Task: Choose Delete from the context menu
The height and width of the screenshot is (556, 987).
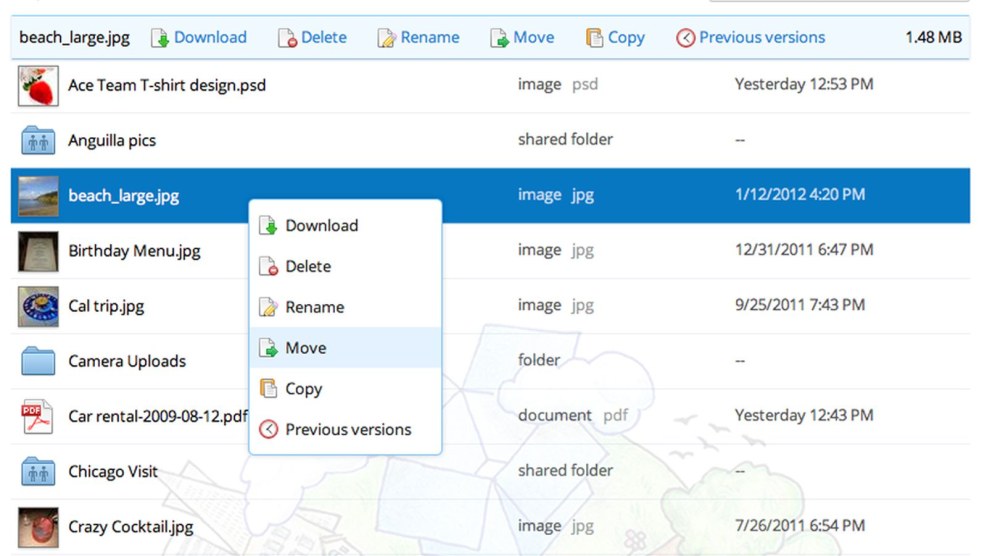Action: point(308,267)
